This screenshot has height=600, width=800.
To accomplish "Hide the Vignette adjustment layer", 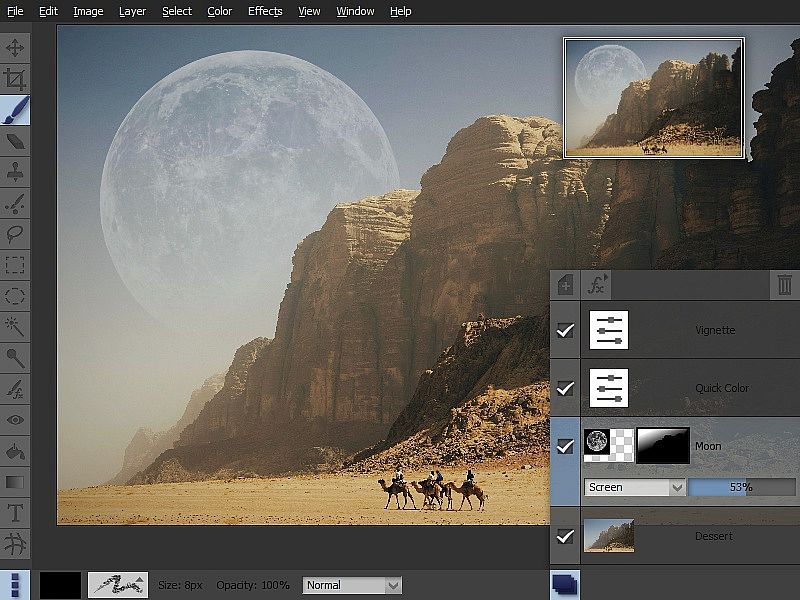I will point(565,330).
